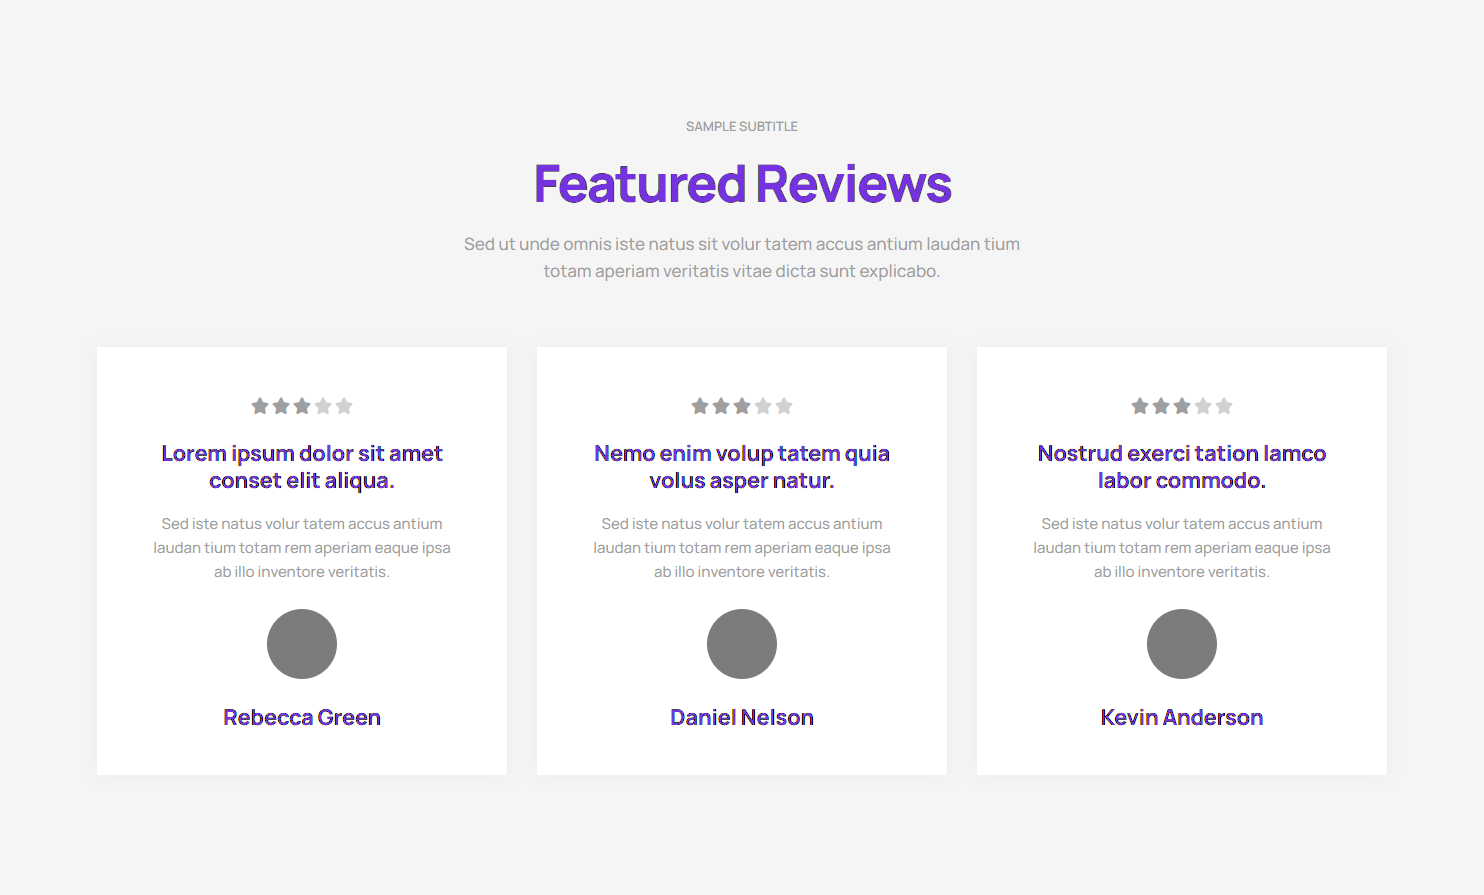
Task: Select the Kevin Anderson reviewer name
Action: [x=1182, y=718]
